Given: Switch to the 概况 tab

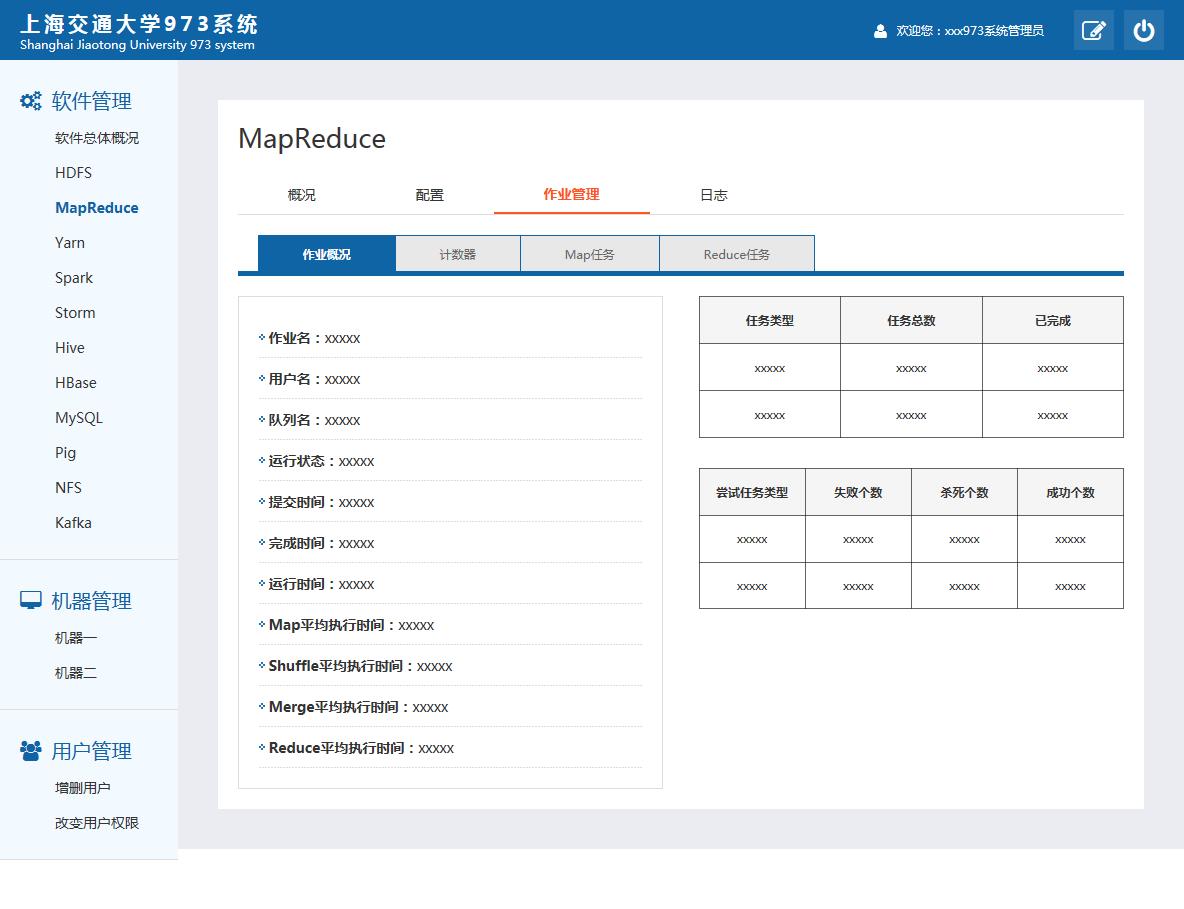Looking at the screenshot, I should coord(301,195).
